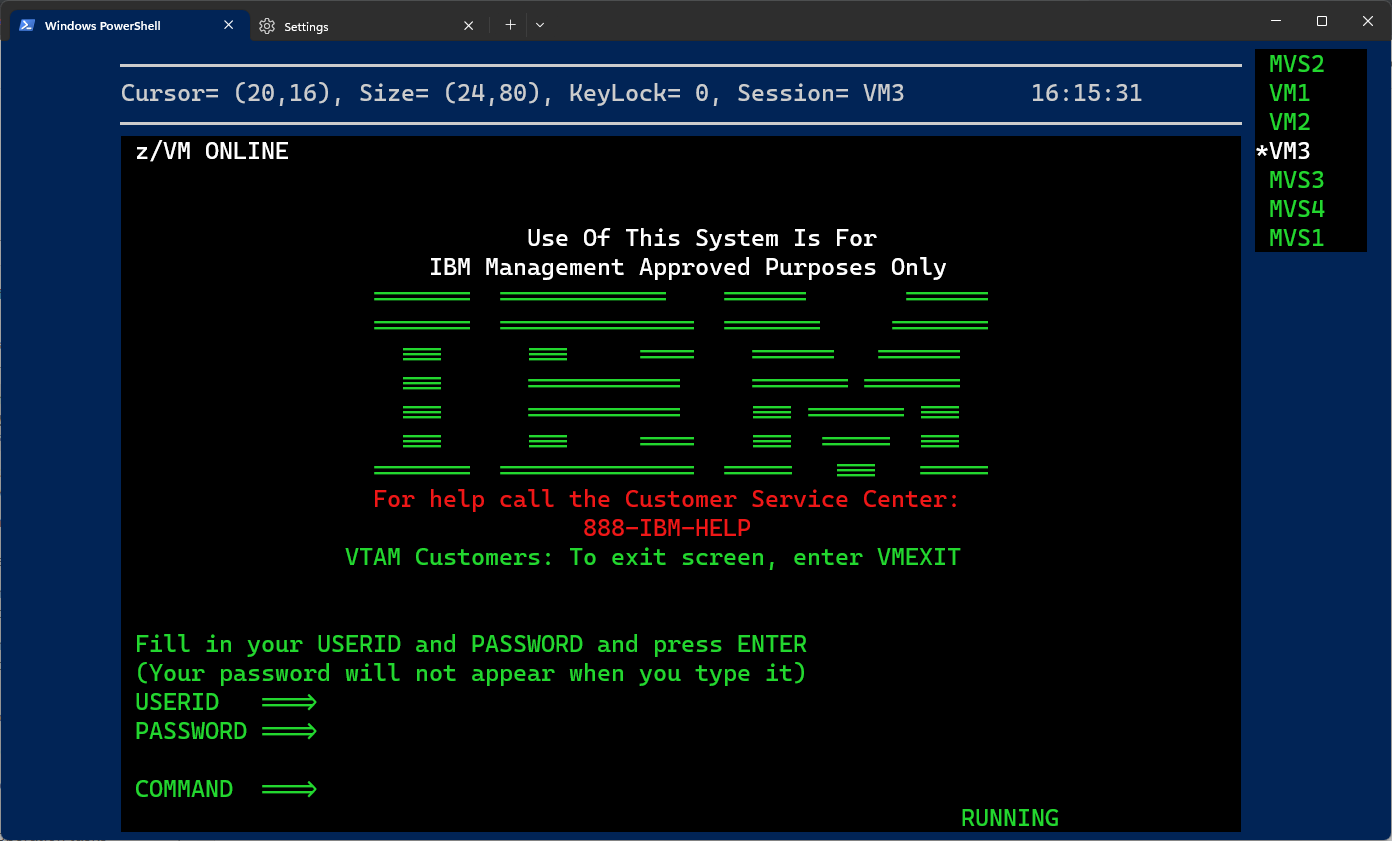Select the VM1 session in the list
The height and width of the screenshot is (841, 1392).
tap(1290, 93)
